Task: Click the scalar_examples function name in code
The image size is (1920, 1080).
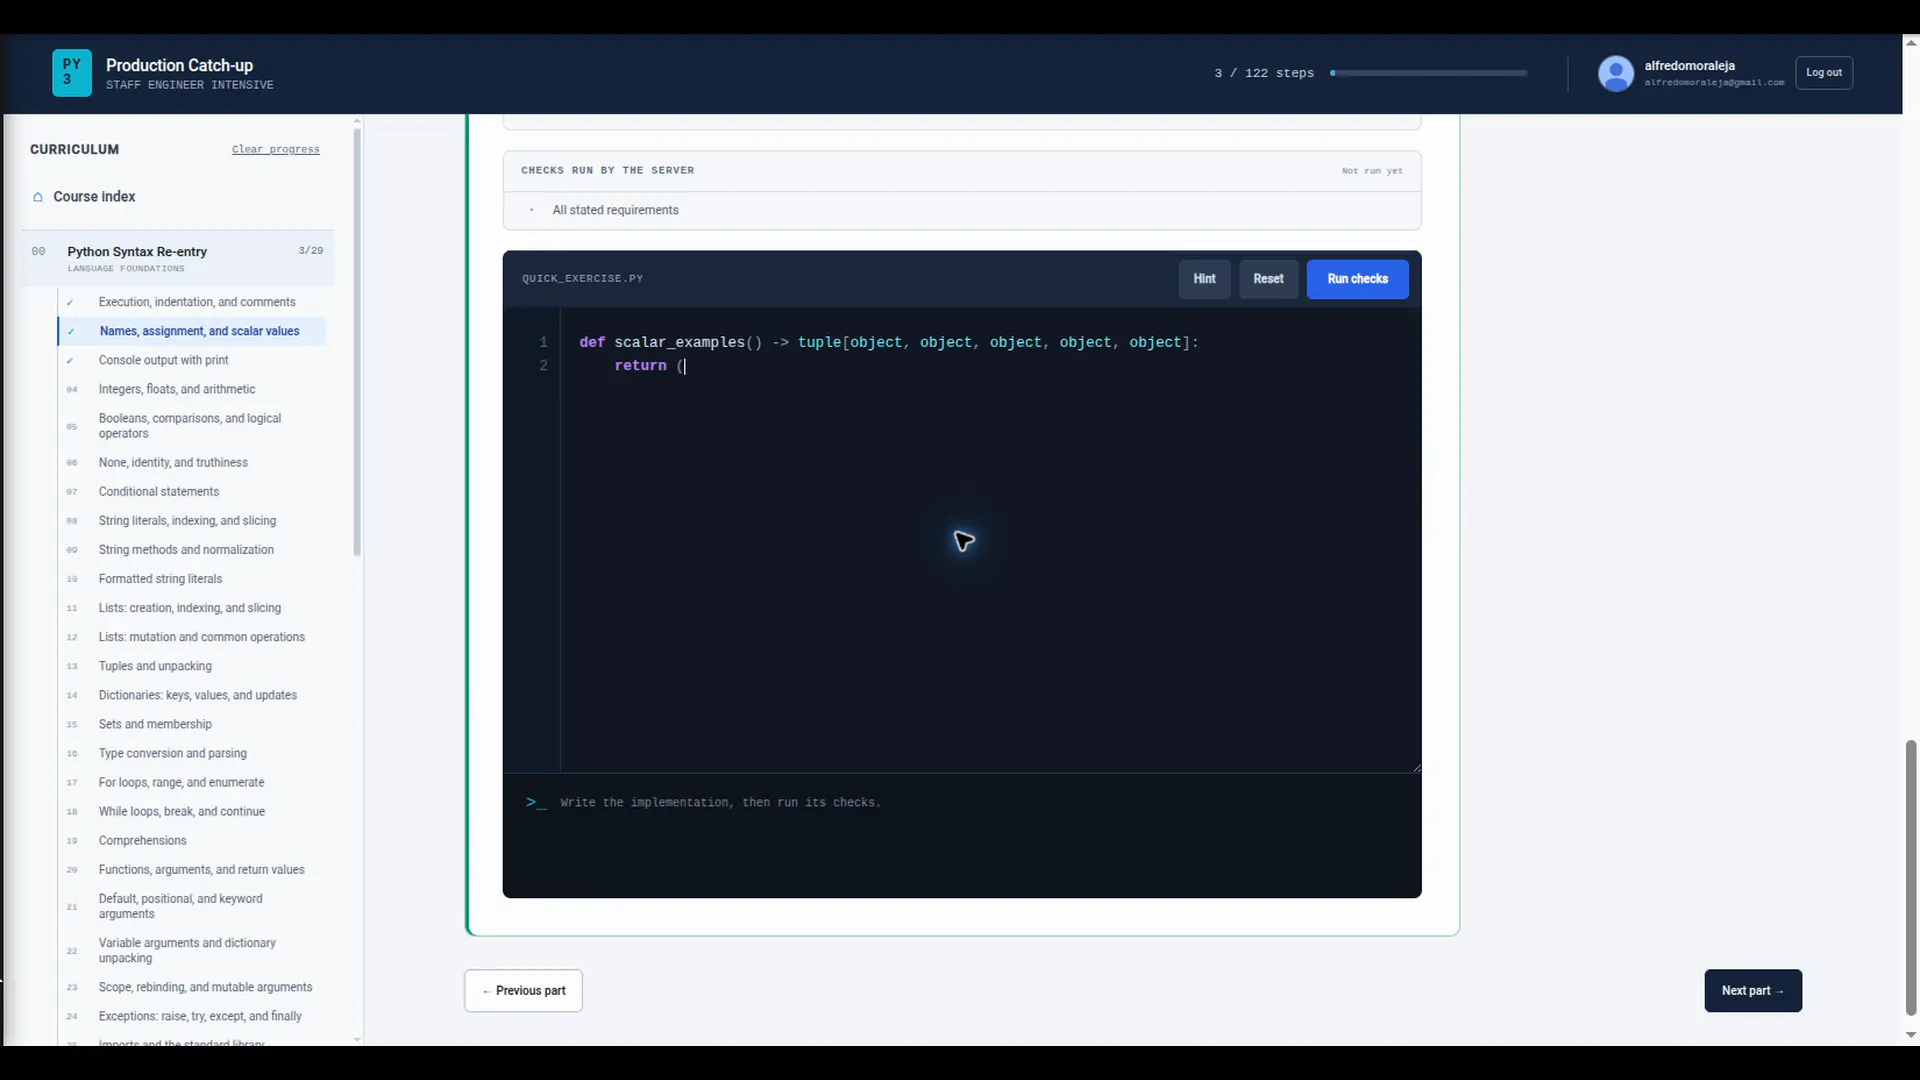Action: click(x=679, y=343)
